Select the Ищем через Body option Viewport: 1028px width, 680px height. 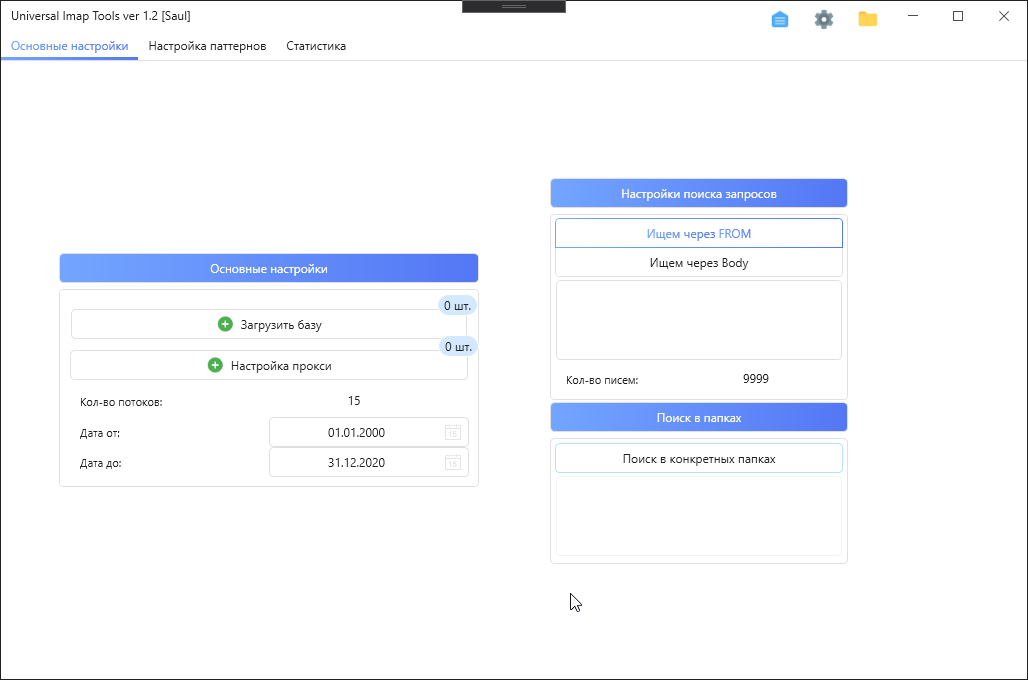[x=698, y=263]
